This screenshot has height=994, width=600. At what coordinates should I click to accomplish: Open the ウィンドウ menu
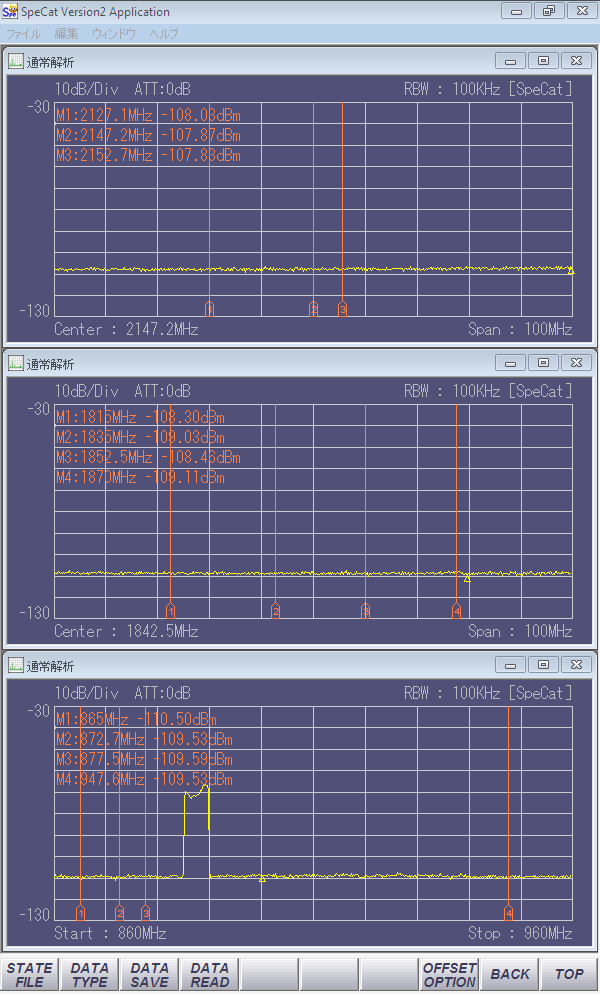[114, 34]
